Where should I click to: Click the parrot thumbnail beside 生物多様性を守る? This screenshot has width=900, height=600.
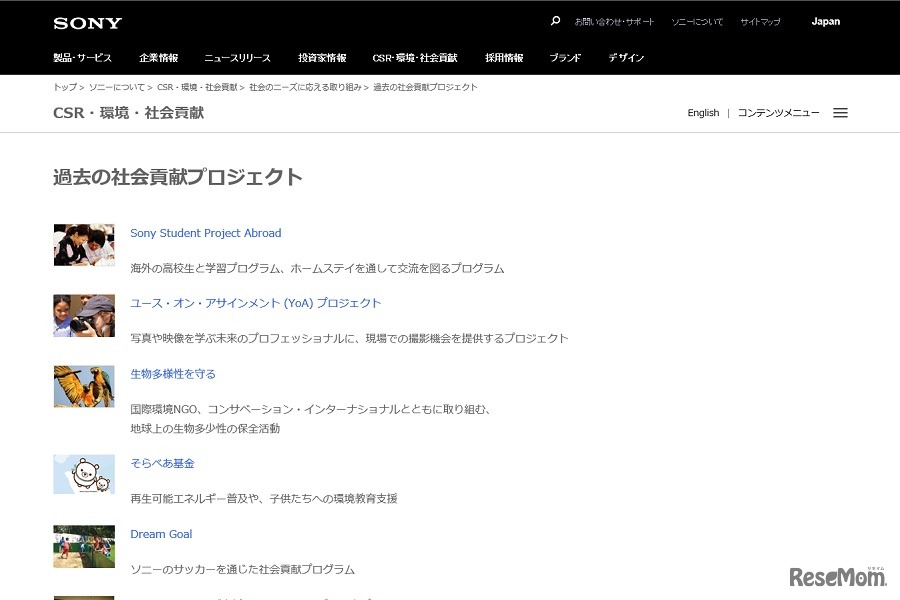pyautogui.click(x=84, y=386)
